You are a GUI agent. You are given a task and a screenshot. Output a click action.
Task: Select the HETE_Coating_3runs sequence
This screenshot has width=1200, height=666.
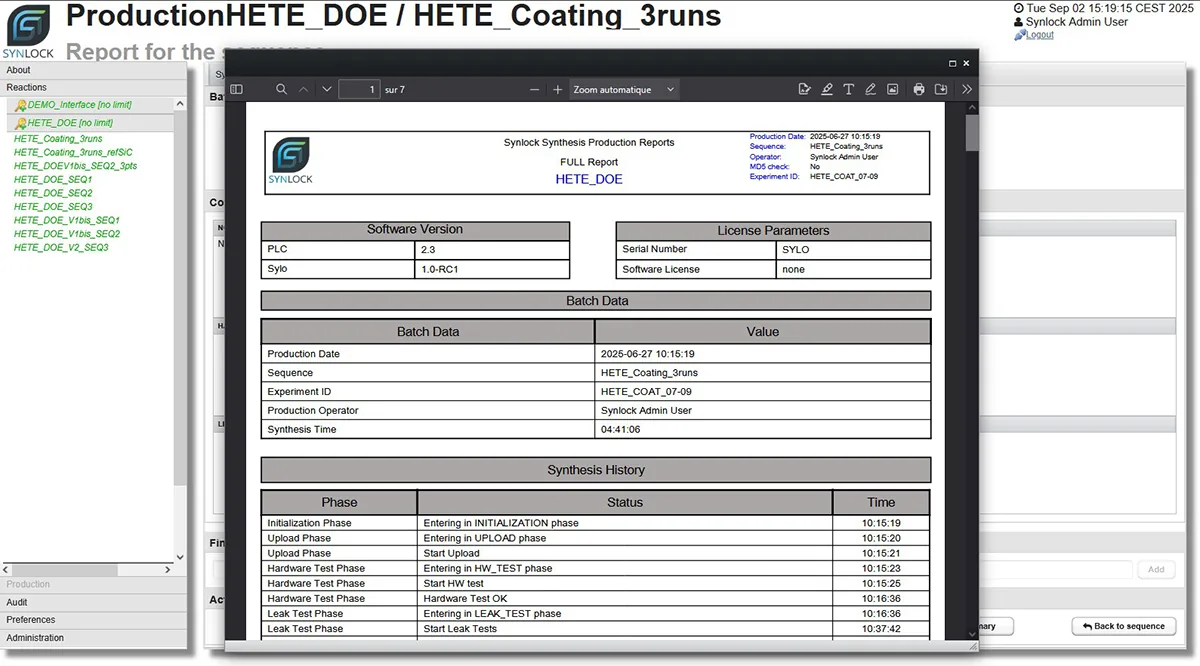(58, 138)
